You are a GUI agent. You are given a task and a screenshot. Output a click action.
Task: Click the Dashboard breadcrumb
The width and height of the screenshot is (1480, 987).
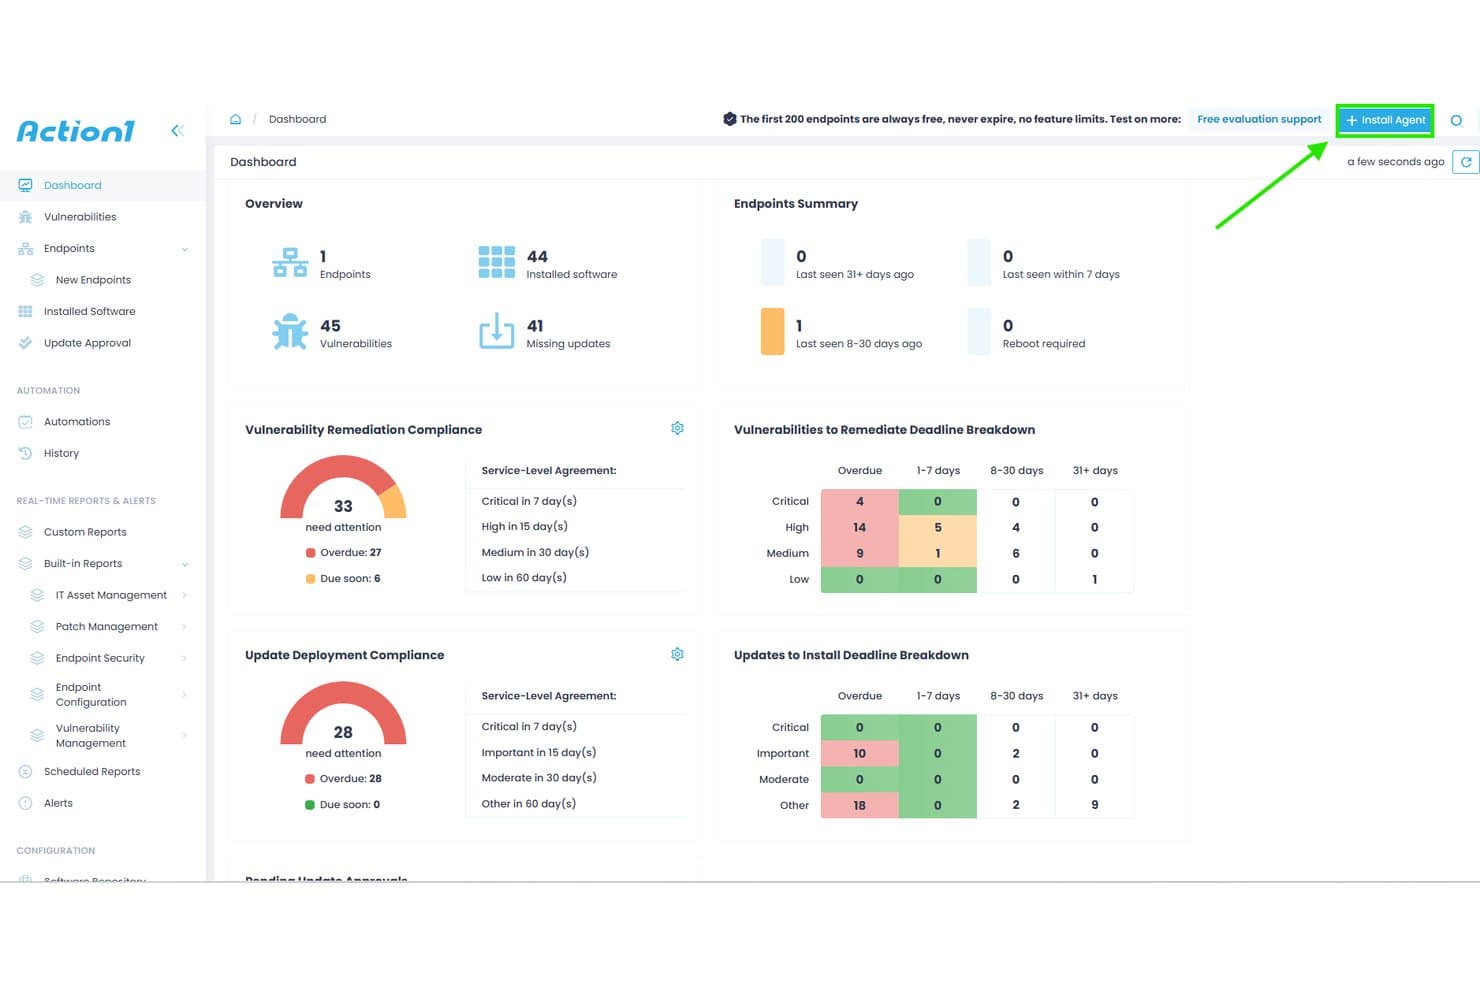297,119
